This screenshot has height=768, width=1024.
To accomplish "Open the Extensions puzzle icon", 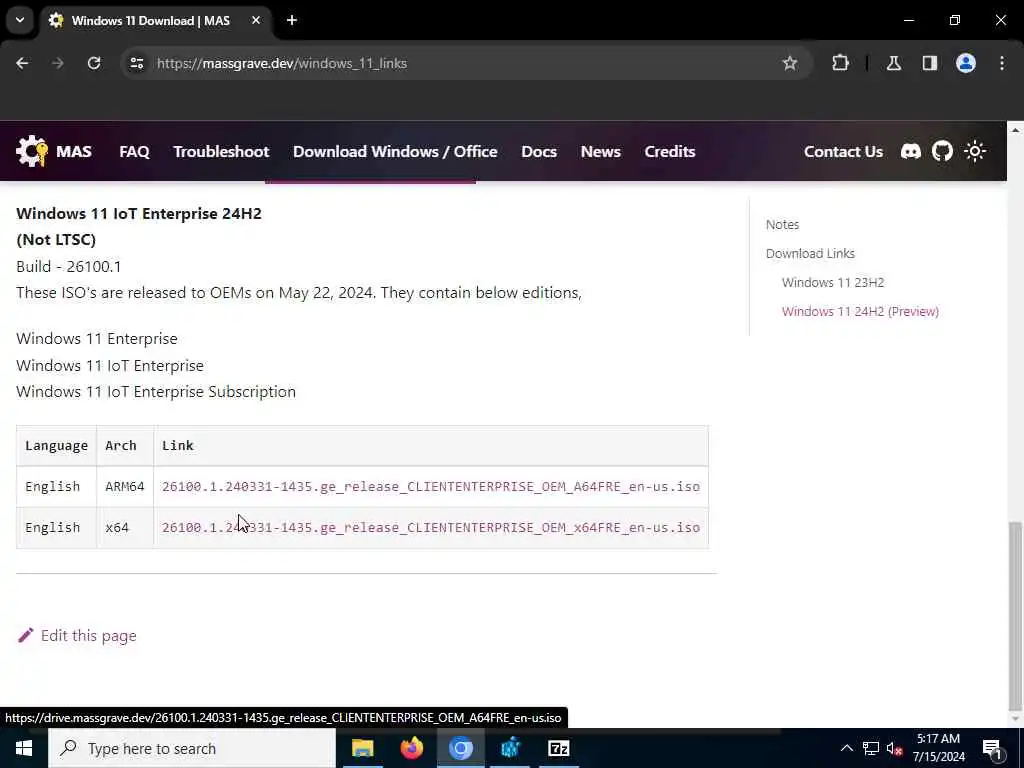I will 840,63.
